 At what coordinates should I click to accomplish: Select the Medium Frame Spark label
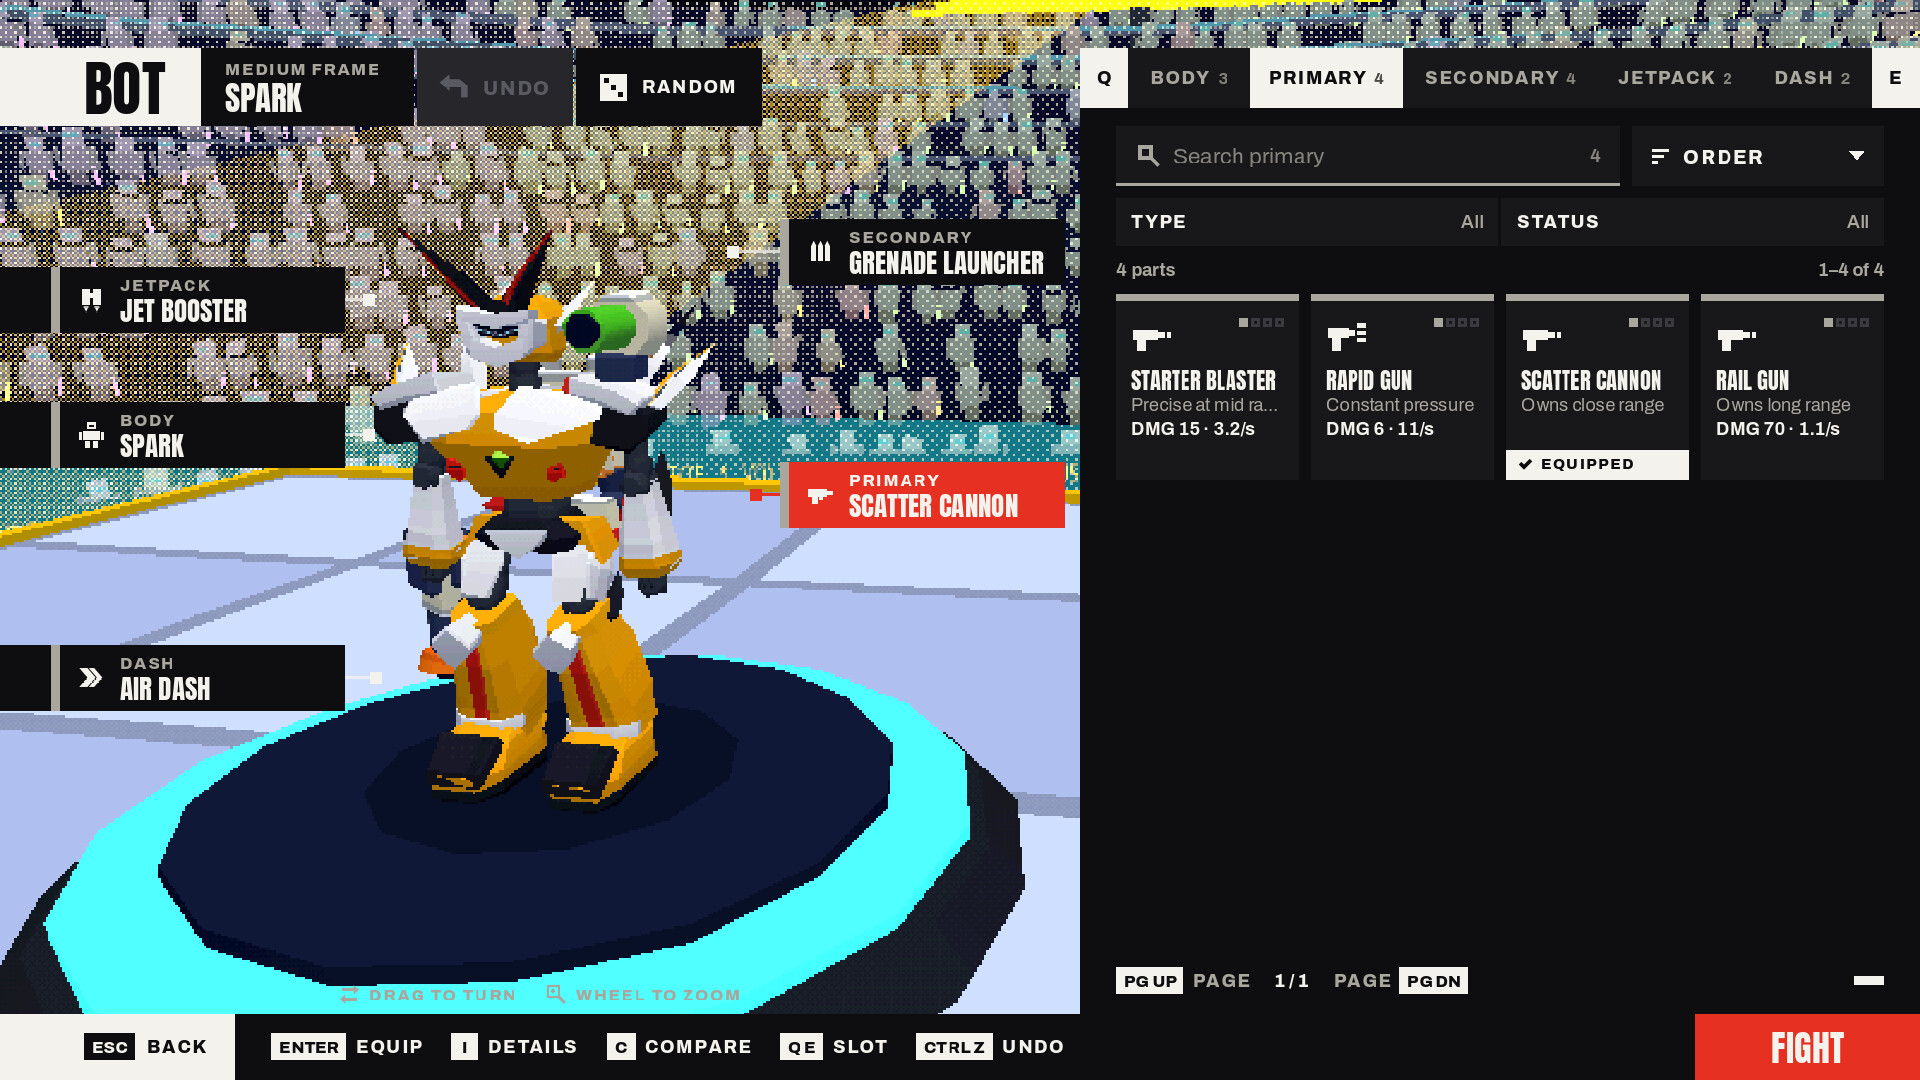point(307,87)
